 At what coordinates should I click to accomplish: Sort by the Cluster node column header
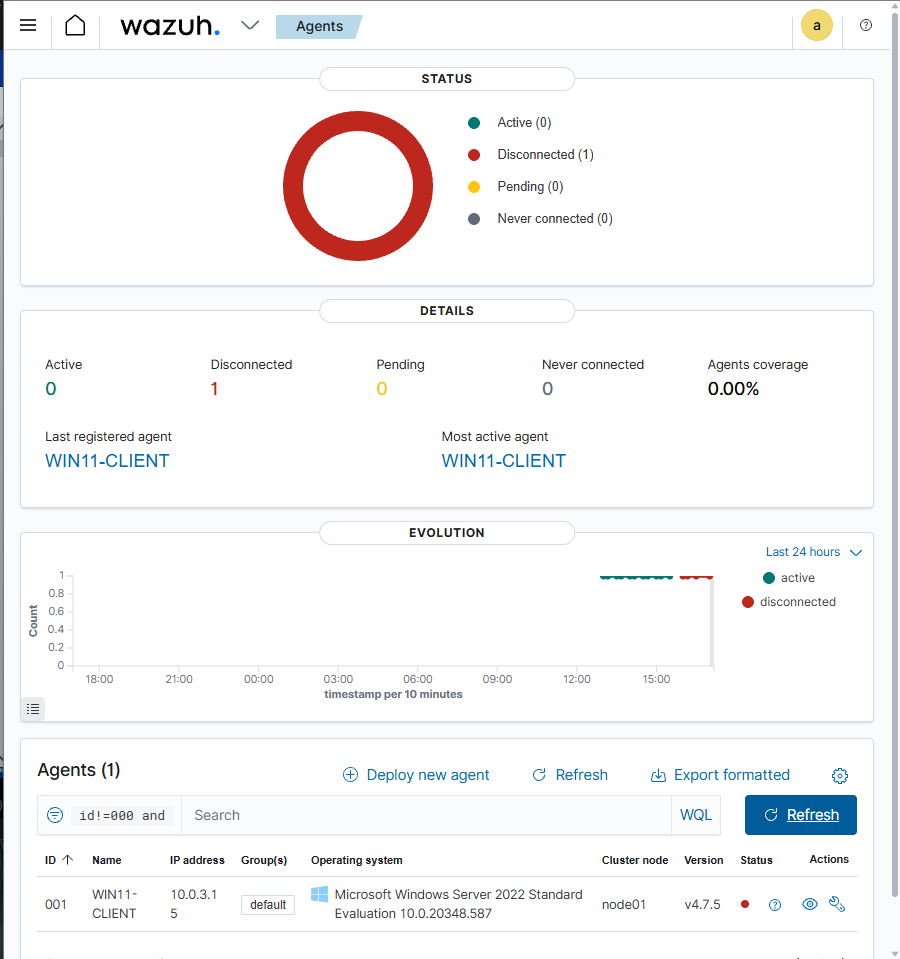coord(635,860)
